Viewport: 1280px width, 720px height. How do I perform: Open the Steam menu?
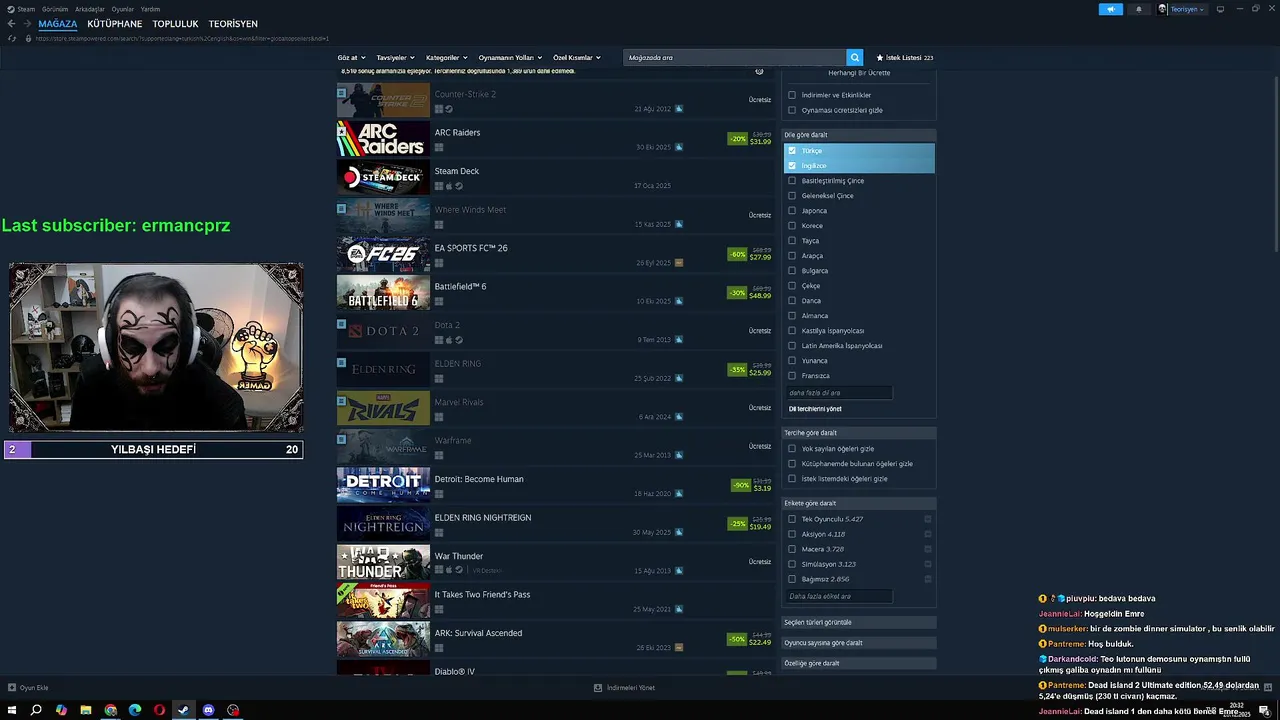click(x=26, y=9)
